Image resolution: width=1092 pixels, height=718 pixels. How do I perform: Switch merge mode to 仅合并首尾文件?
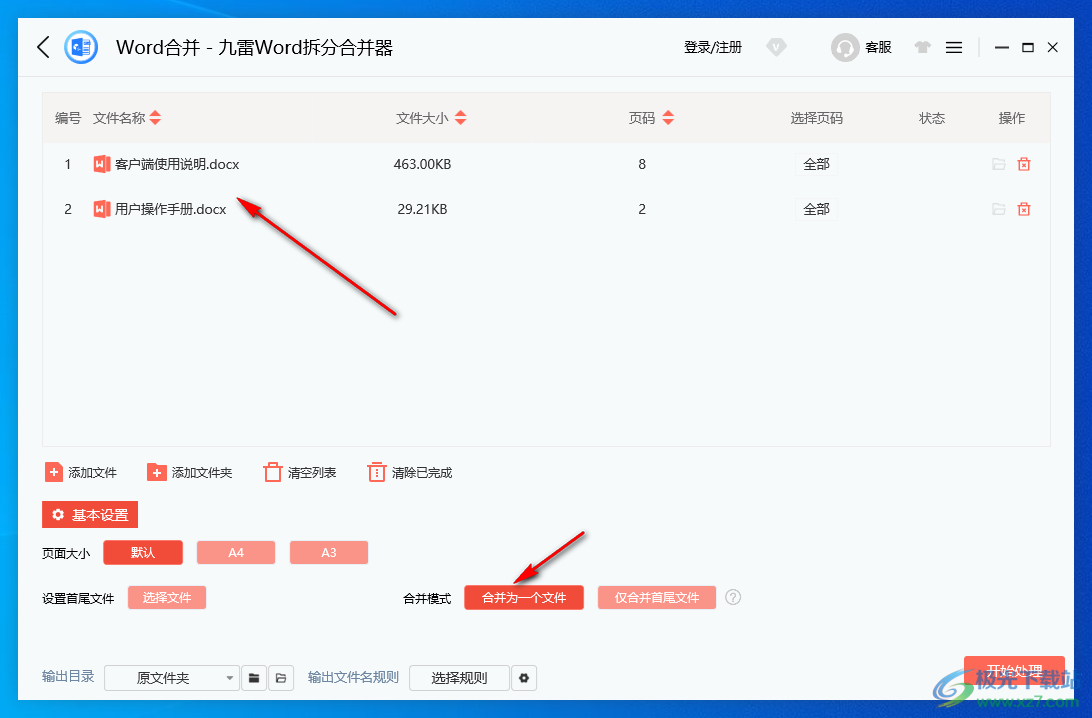(x=656, y=597)
